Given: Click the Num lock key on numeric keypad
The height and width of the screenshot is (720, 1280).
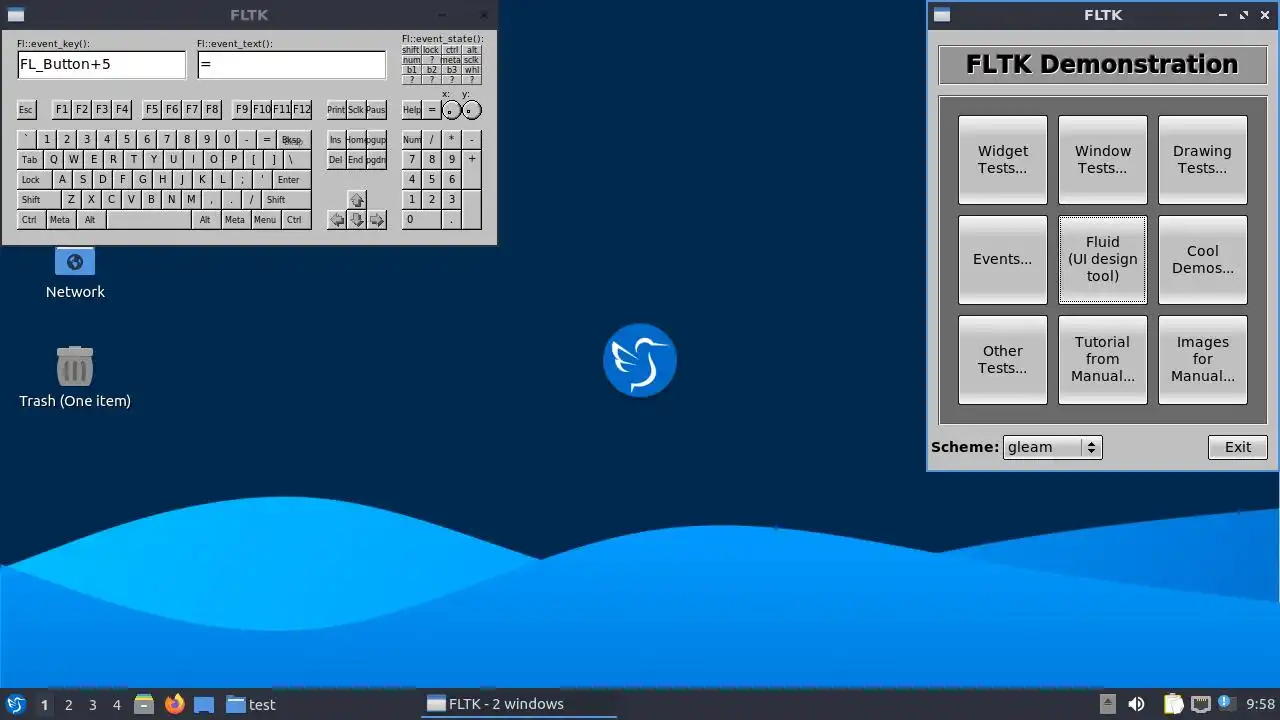Looking at the screenshot, I should point(412,140).
